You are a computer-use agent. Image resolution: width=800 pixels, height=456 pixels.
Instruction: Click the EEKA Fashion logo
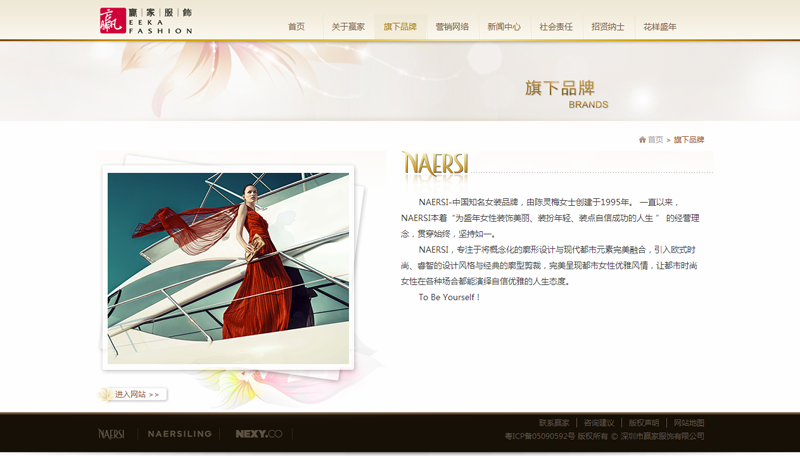(146, 21)
